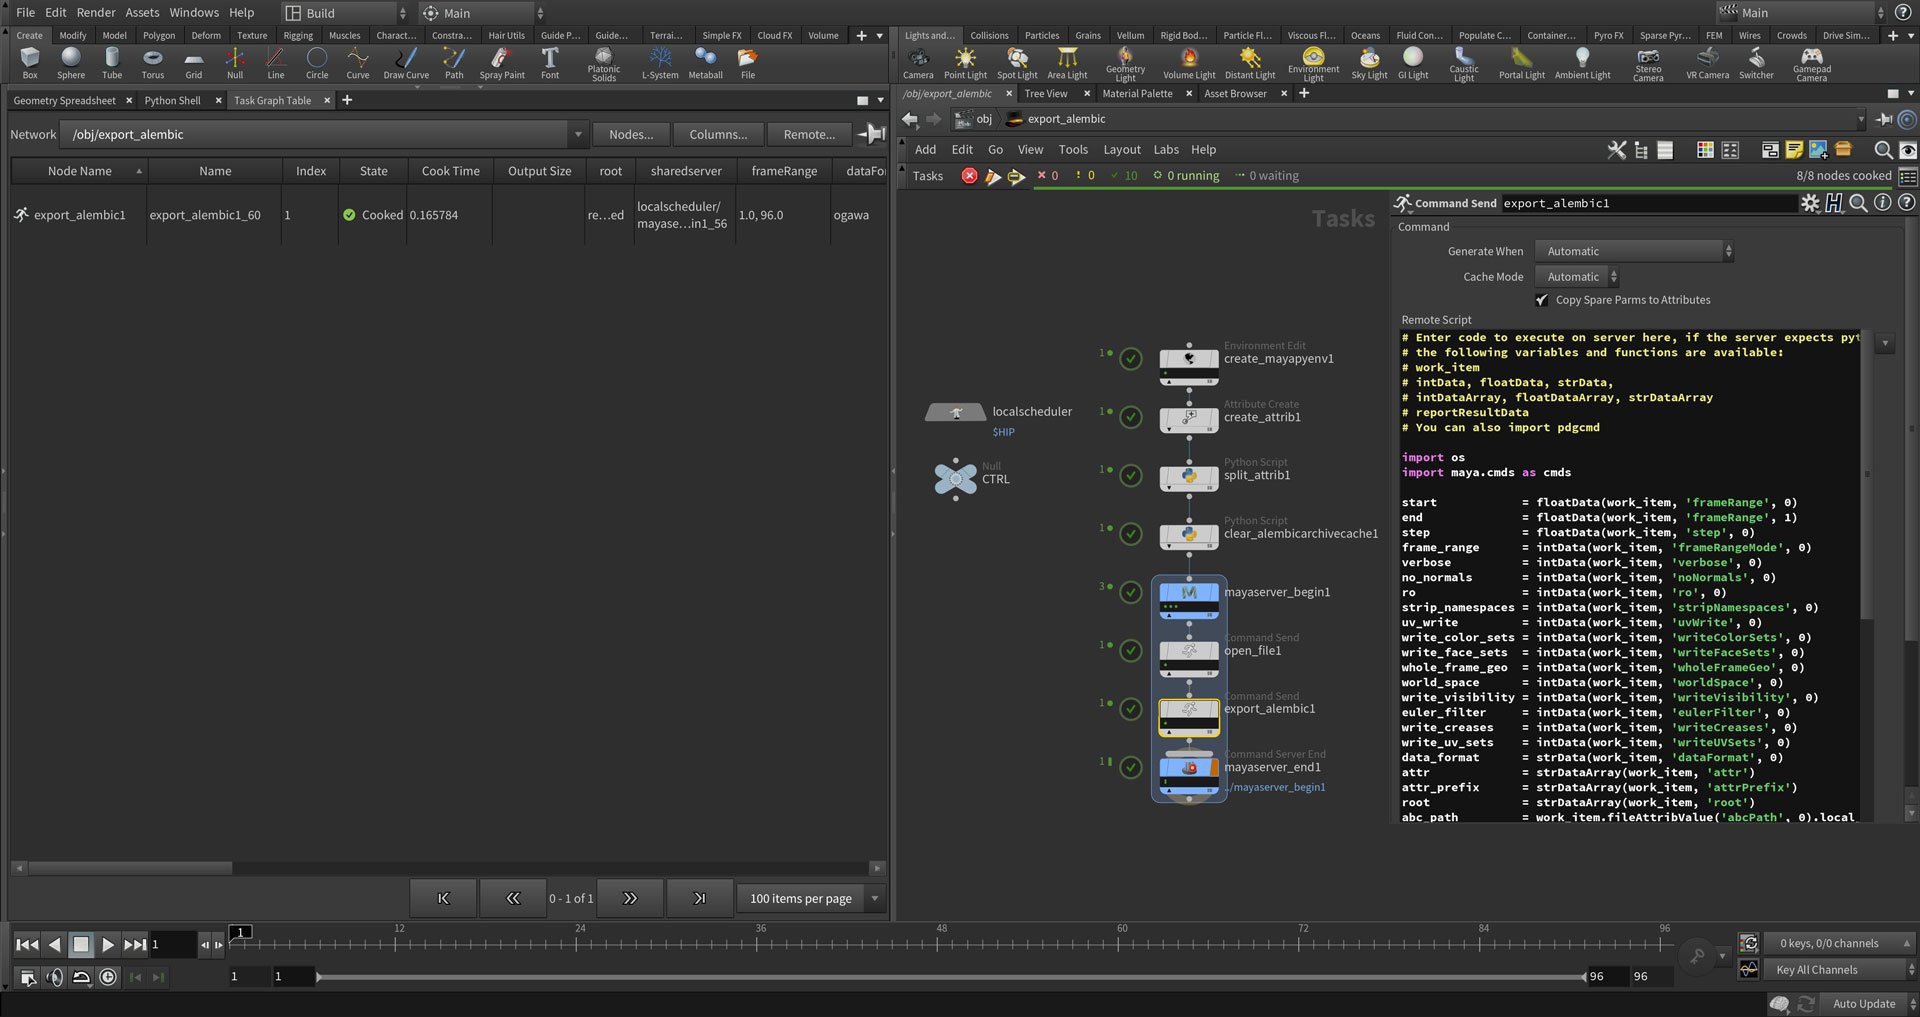Screen dimensions: 1920x1017
Task: Click network editor search magnifier icon
Action: (1883, 150)
